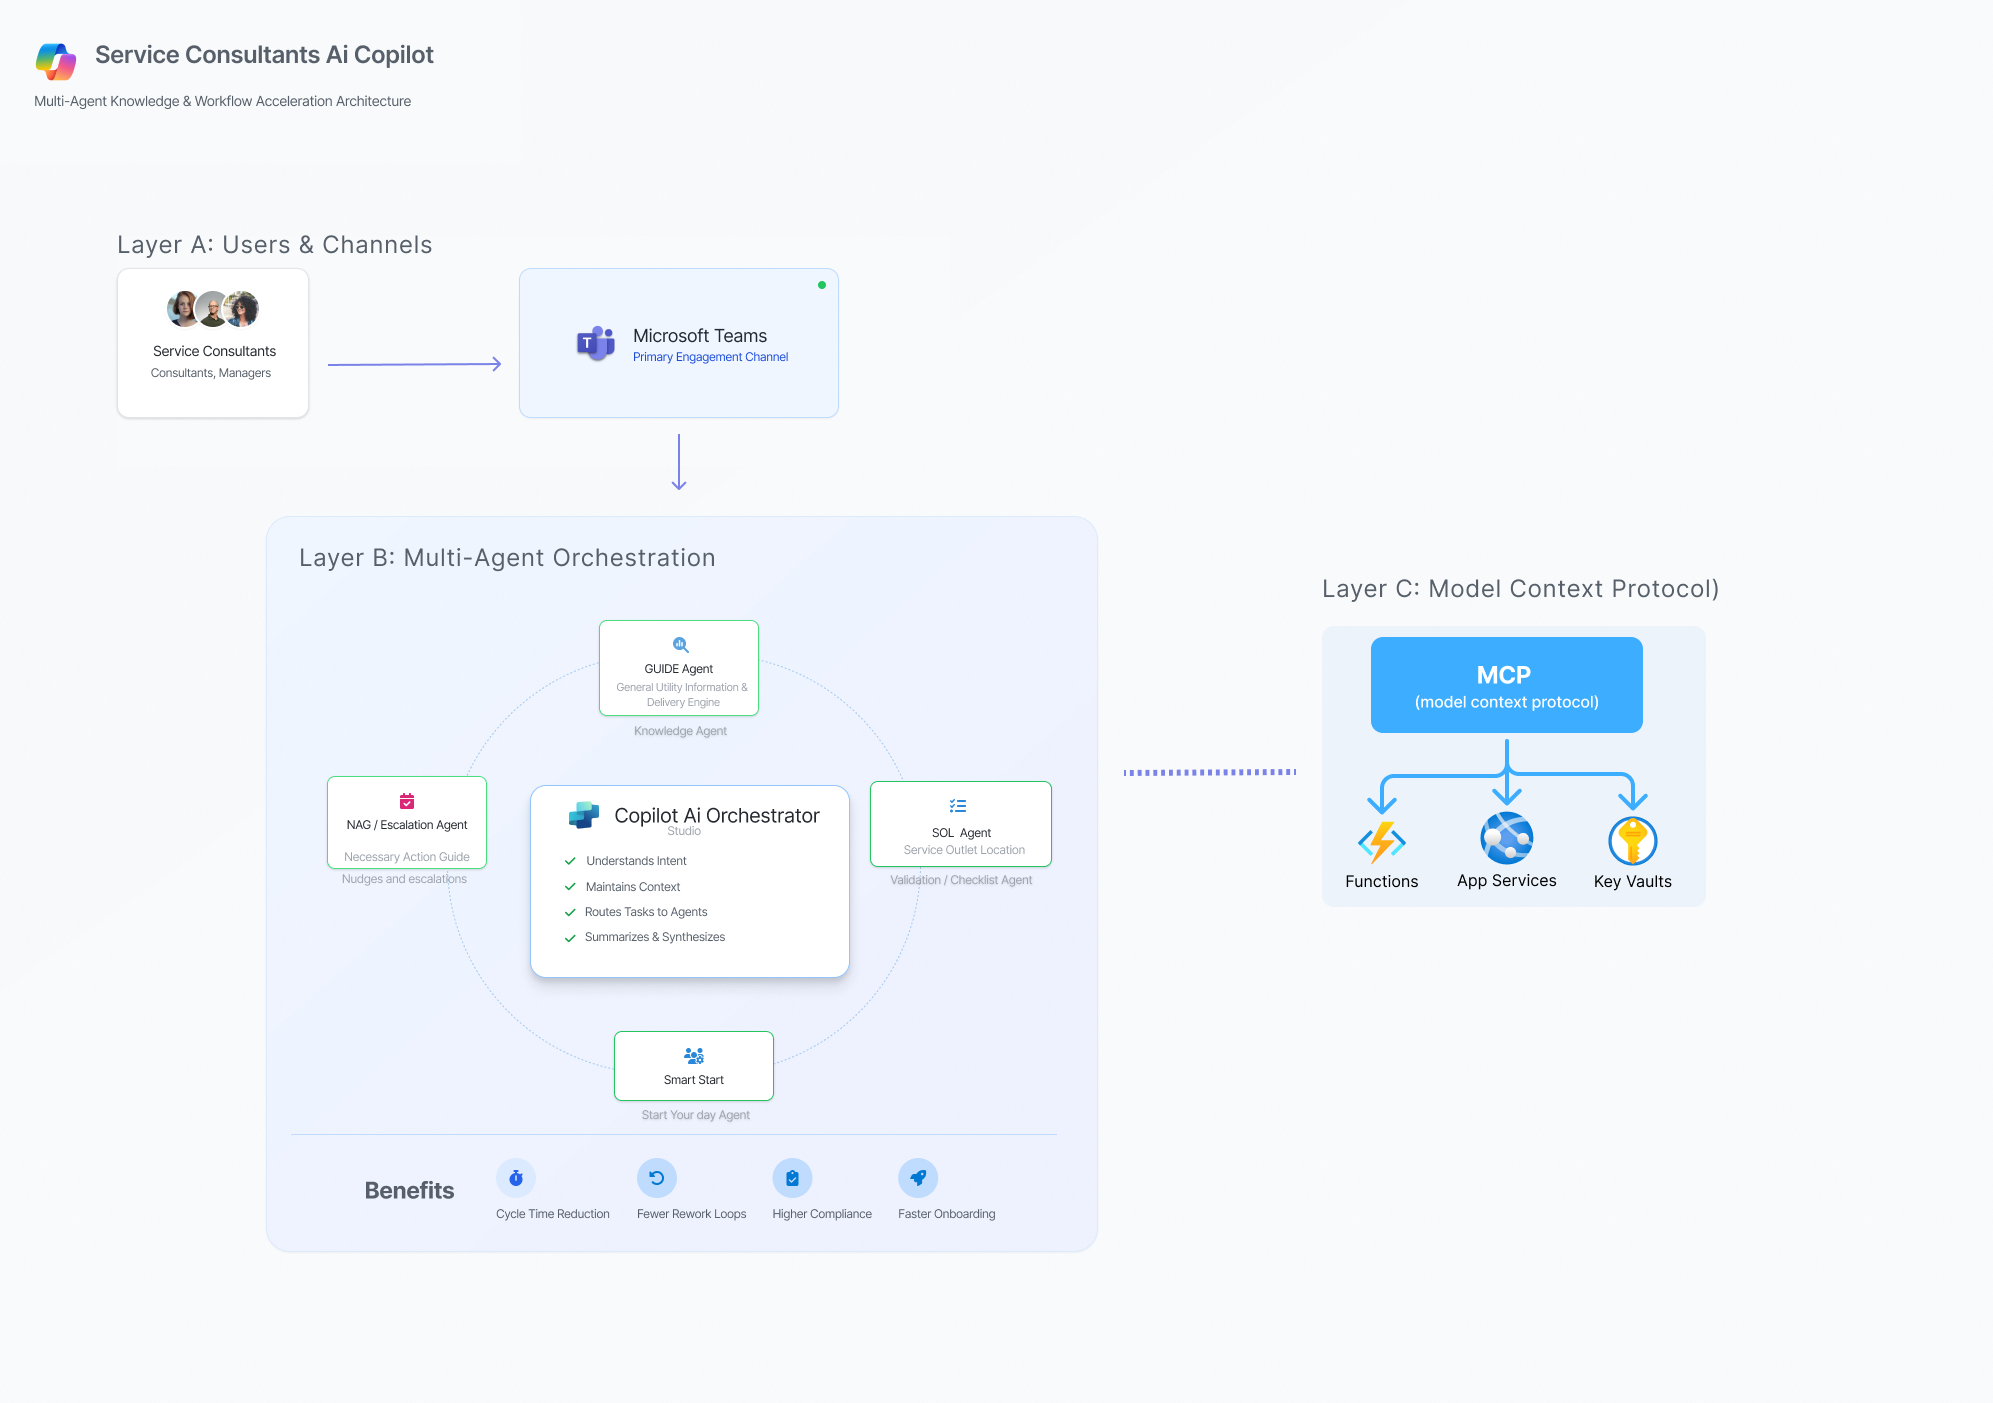This screenshot has height=1403, width=1993.
Task: Click the 'Functions' label
Action: (x=1382, y=881)
